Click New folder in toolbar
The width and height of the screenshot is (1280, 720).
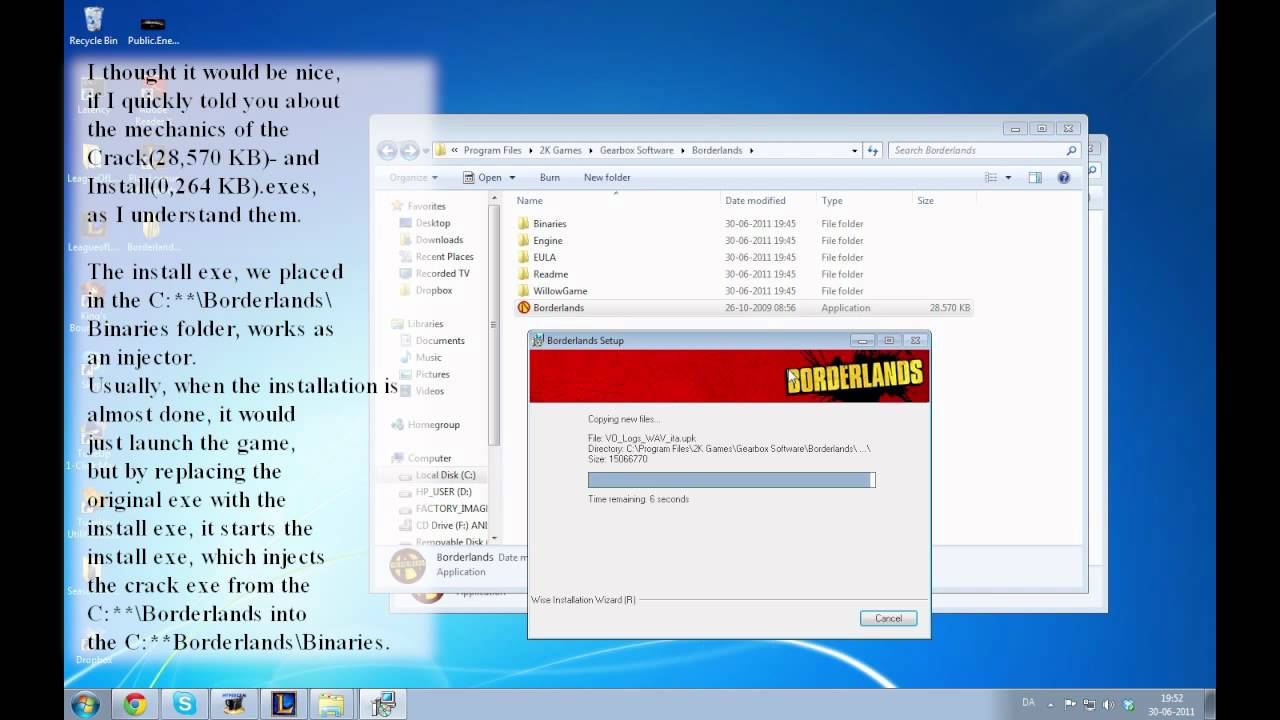pos(607,178)
